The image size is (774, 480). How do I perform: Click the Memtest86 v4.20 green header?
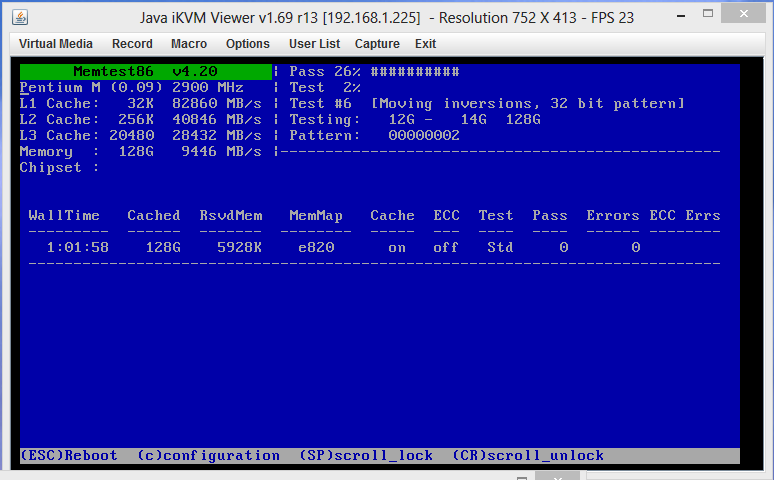(x=146, y=72)
